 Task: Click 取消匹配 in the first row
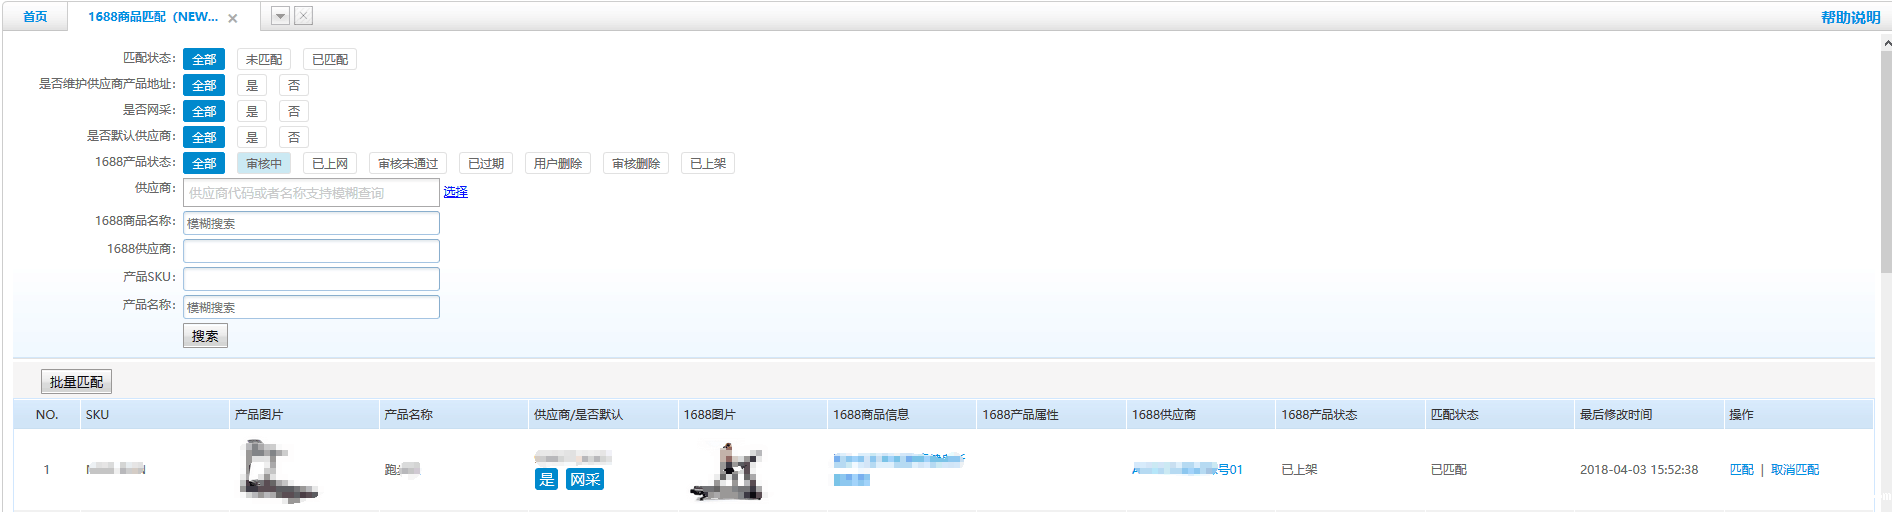1795,470
